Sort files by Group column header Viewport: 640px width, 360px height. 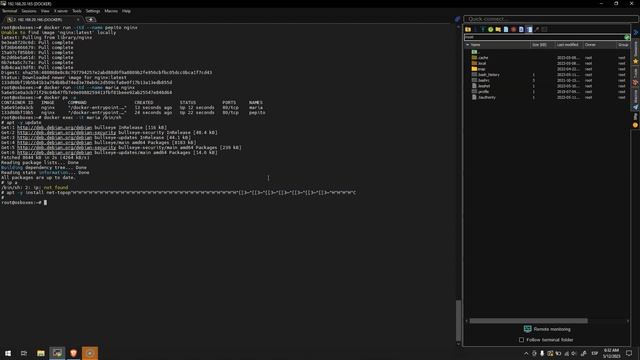tap(622, 45)
